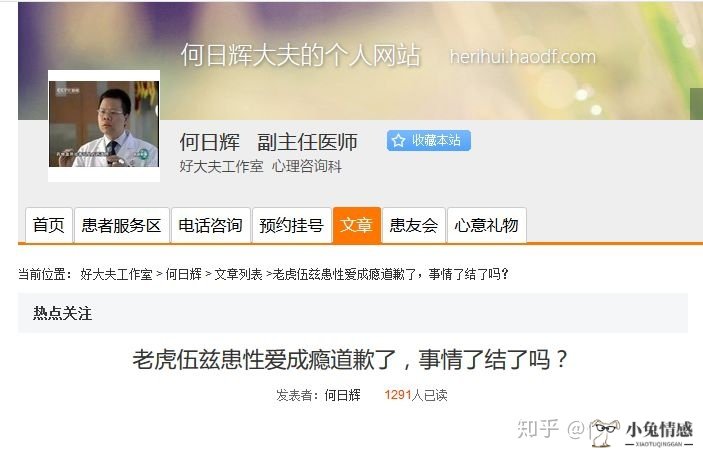Image resolution: width=703 pixels, height=458 pixels.
Task: Open the 心理咨询科 department link
Action: tap(307, 166)
